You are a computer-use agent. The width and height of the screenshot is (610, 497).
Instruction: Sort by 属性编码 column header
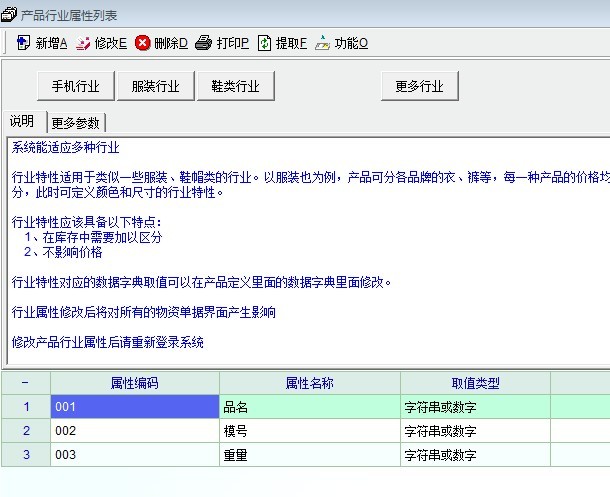point(135,383)
